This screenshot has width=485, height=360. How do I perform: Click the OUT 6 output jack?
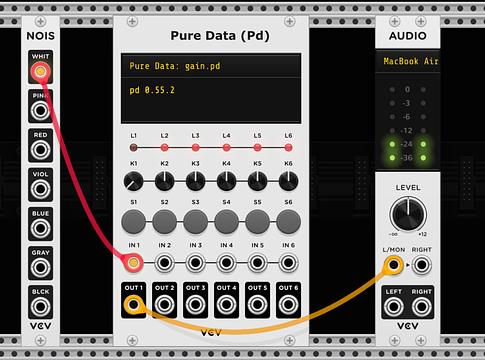pyautogui.click(x=288, y=305)
